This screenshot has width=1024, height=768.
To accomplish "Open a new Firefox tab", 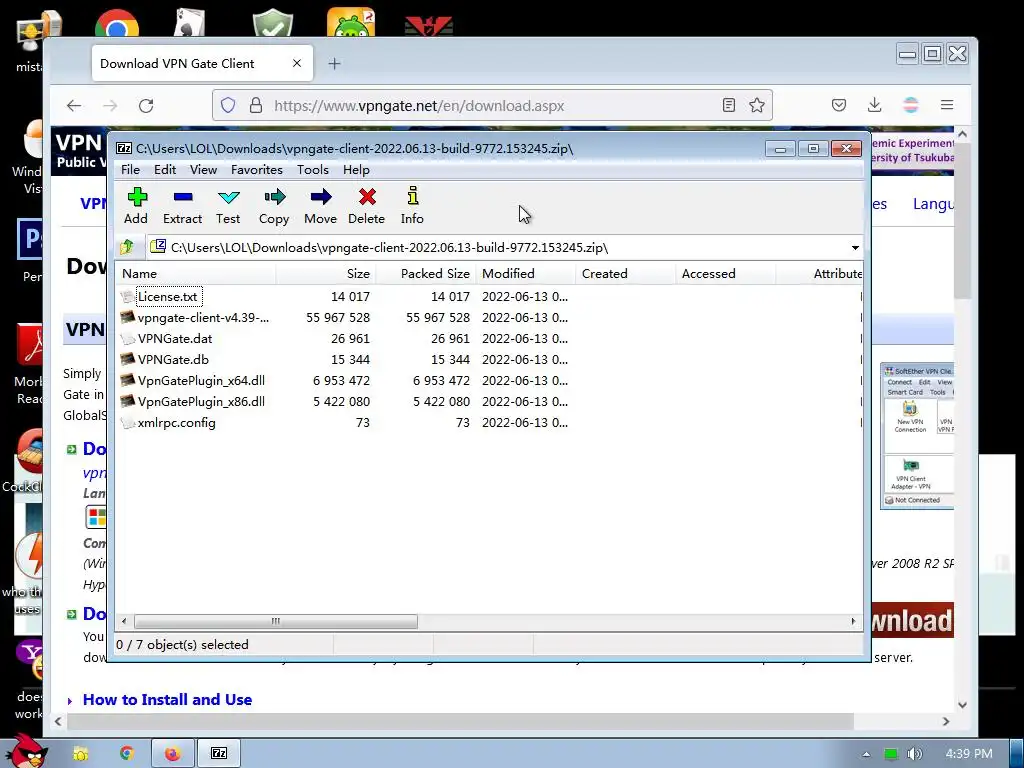I will tap(334, 63).
